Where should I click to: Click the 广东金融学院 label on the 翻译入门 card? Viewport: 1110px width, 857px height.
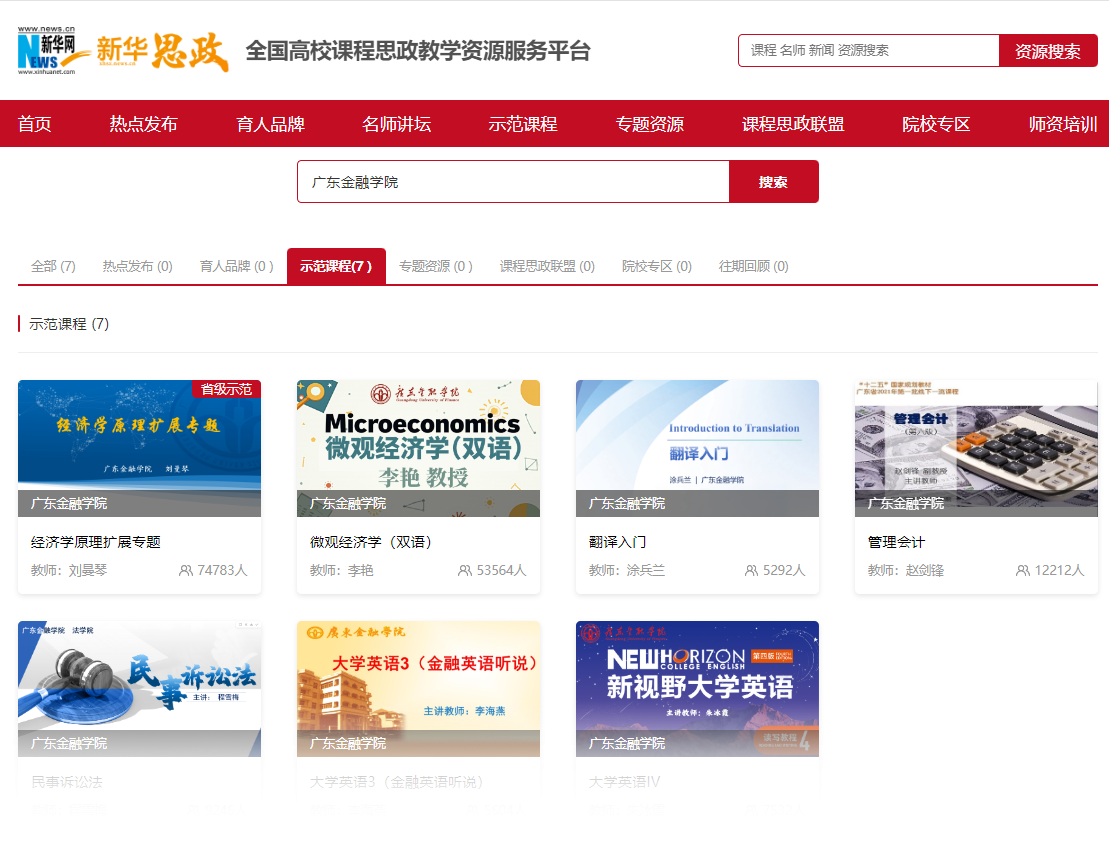(x=626, y=503)
